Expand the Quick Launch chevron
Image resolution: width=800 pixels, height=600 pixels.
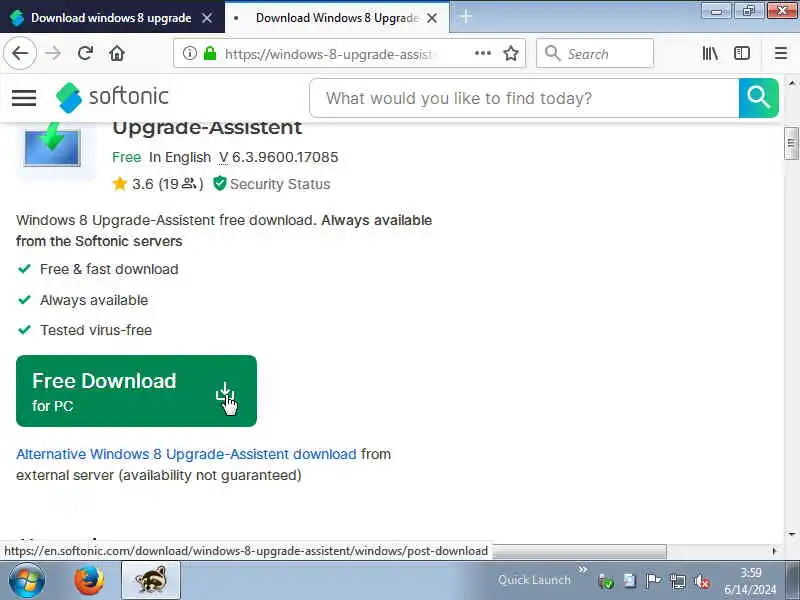click(x=582, y=569)
